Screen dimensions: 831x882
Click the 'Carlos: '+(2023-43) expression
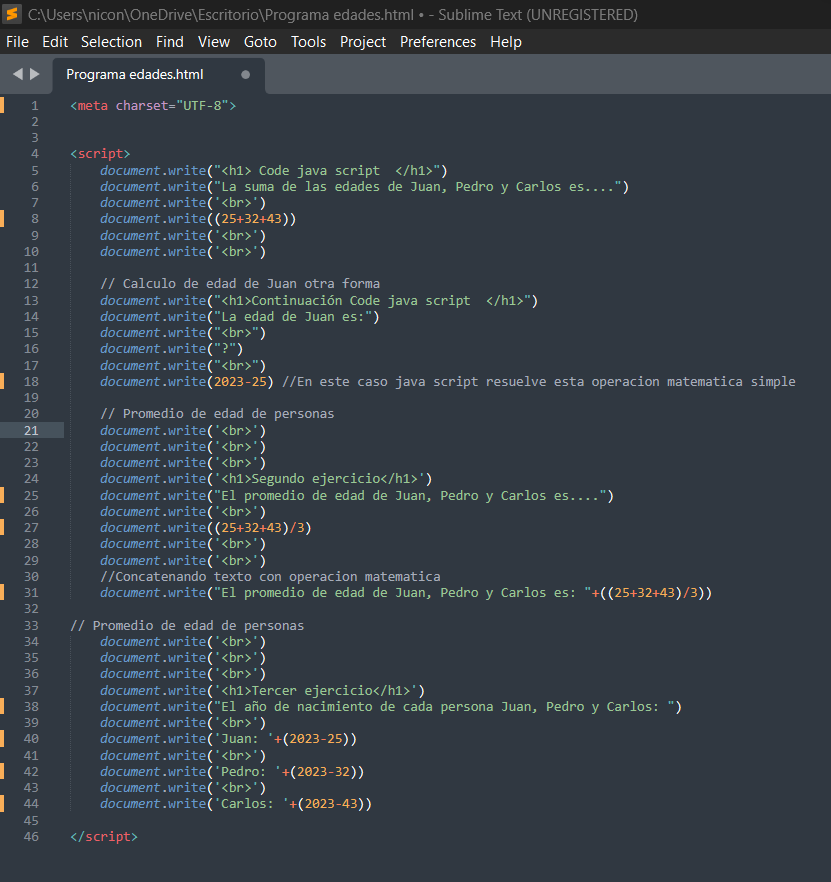[289, 804]
